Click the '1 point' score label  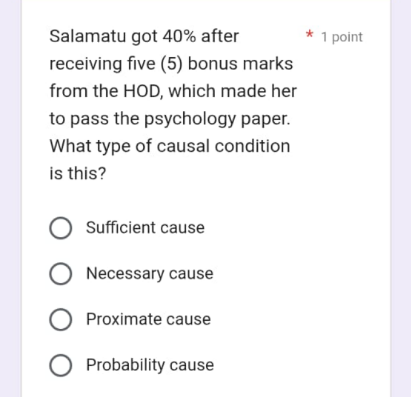[x=342, y=37]
